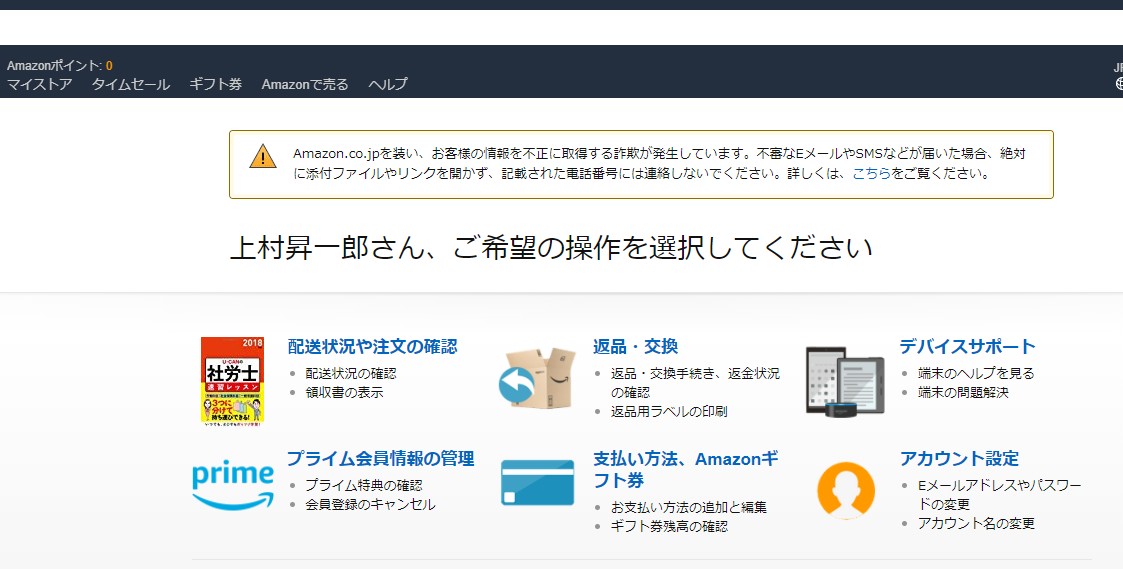1123x569 pixels.
Task: Select ギフト券 in the navigation bar
Action: click(216, 84)
